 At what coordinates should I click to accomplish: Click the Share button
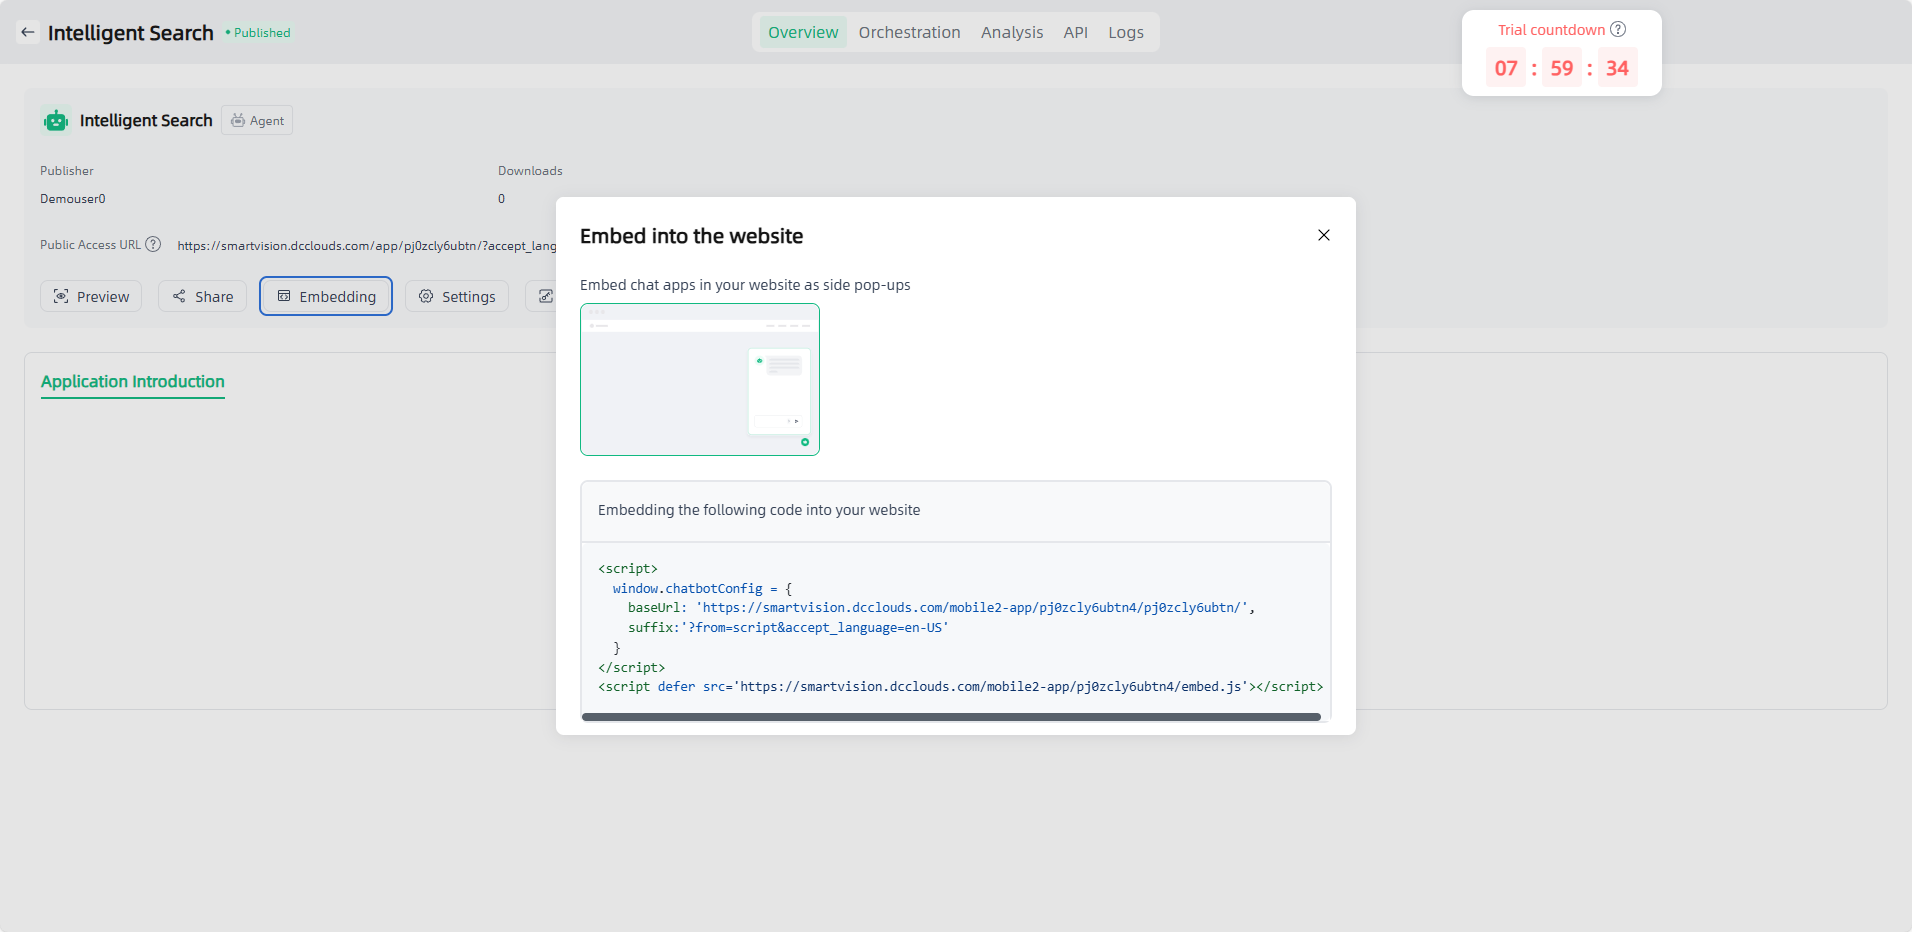coord(202,296)
